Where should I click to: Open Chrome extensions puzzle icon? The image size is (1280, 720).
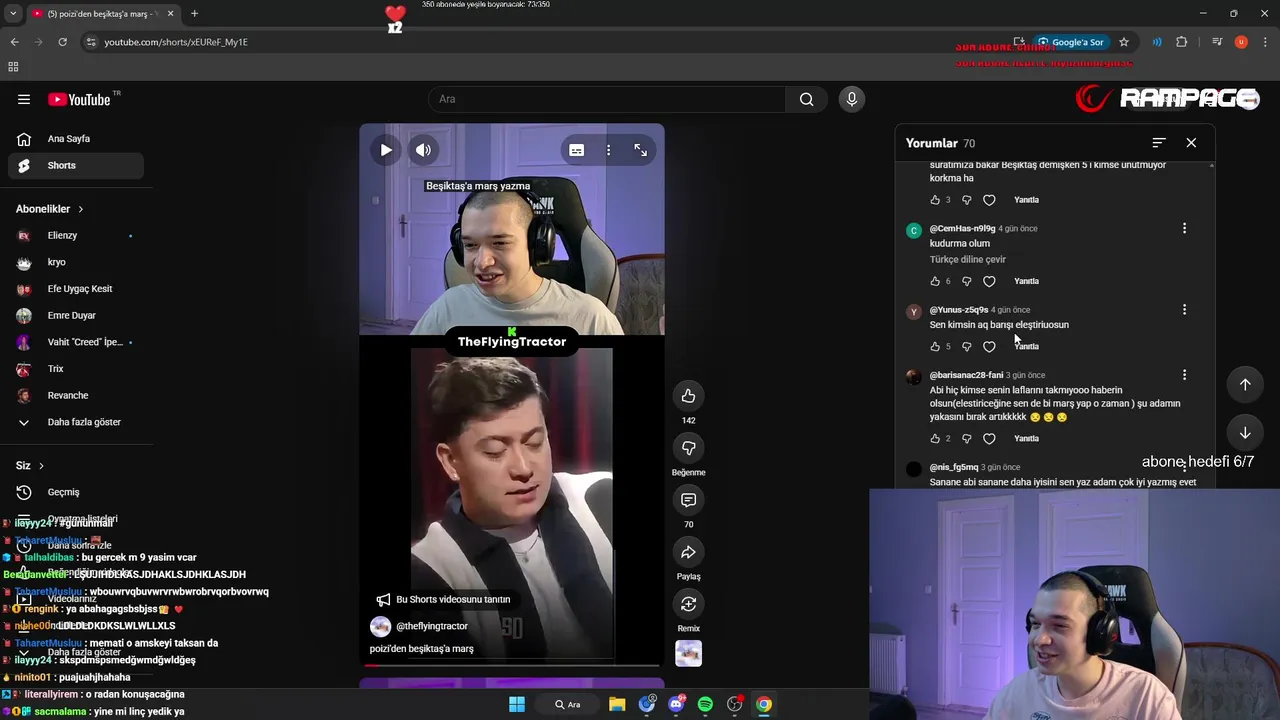point(1182,42)
